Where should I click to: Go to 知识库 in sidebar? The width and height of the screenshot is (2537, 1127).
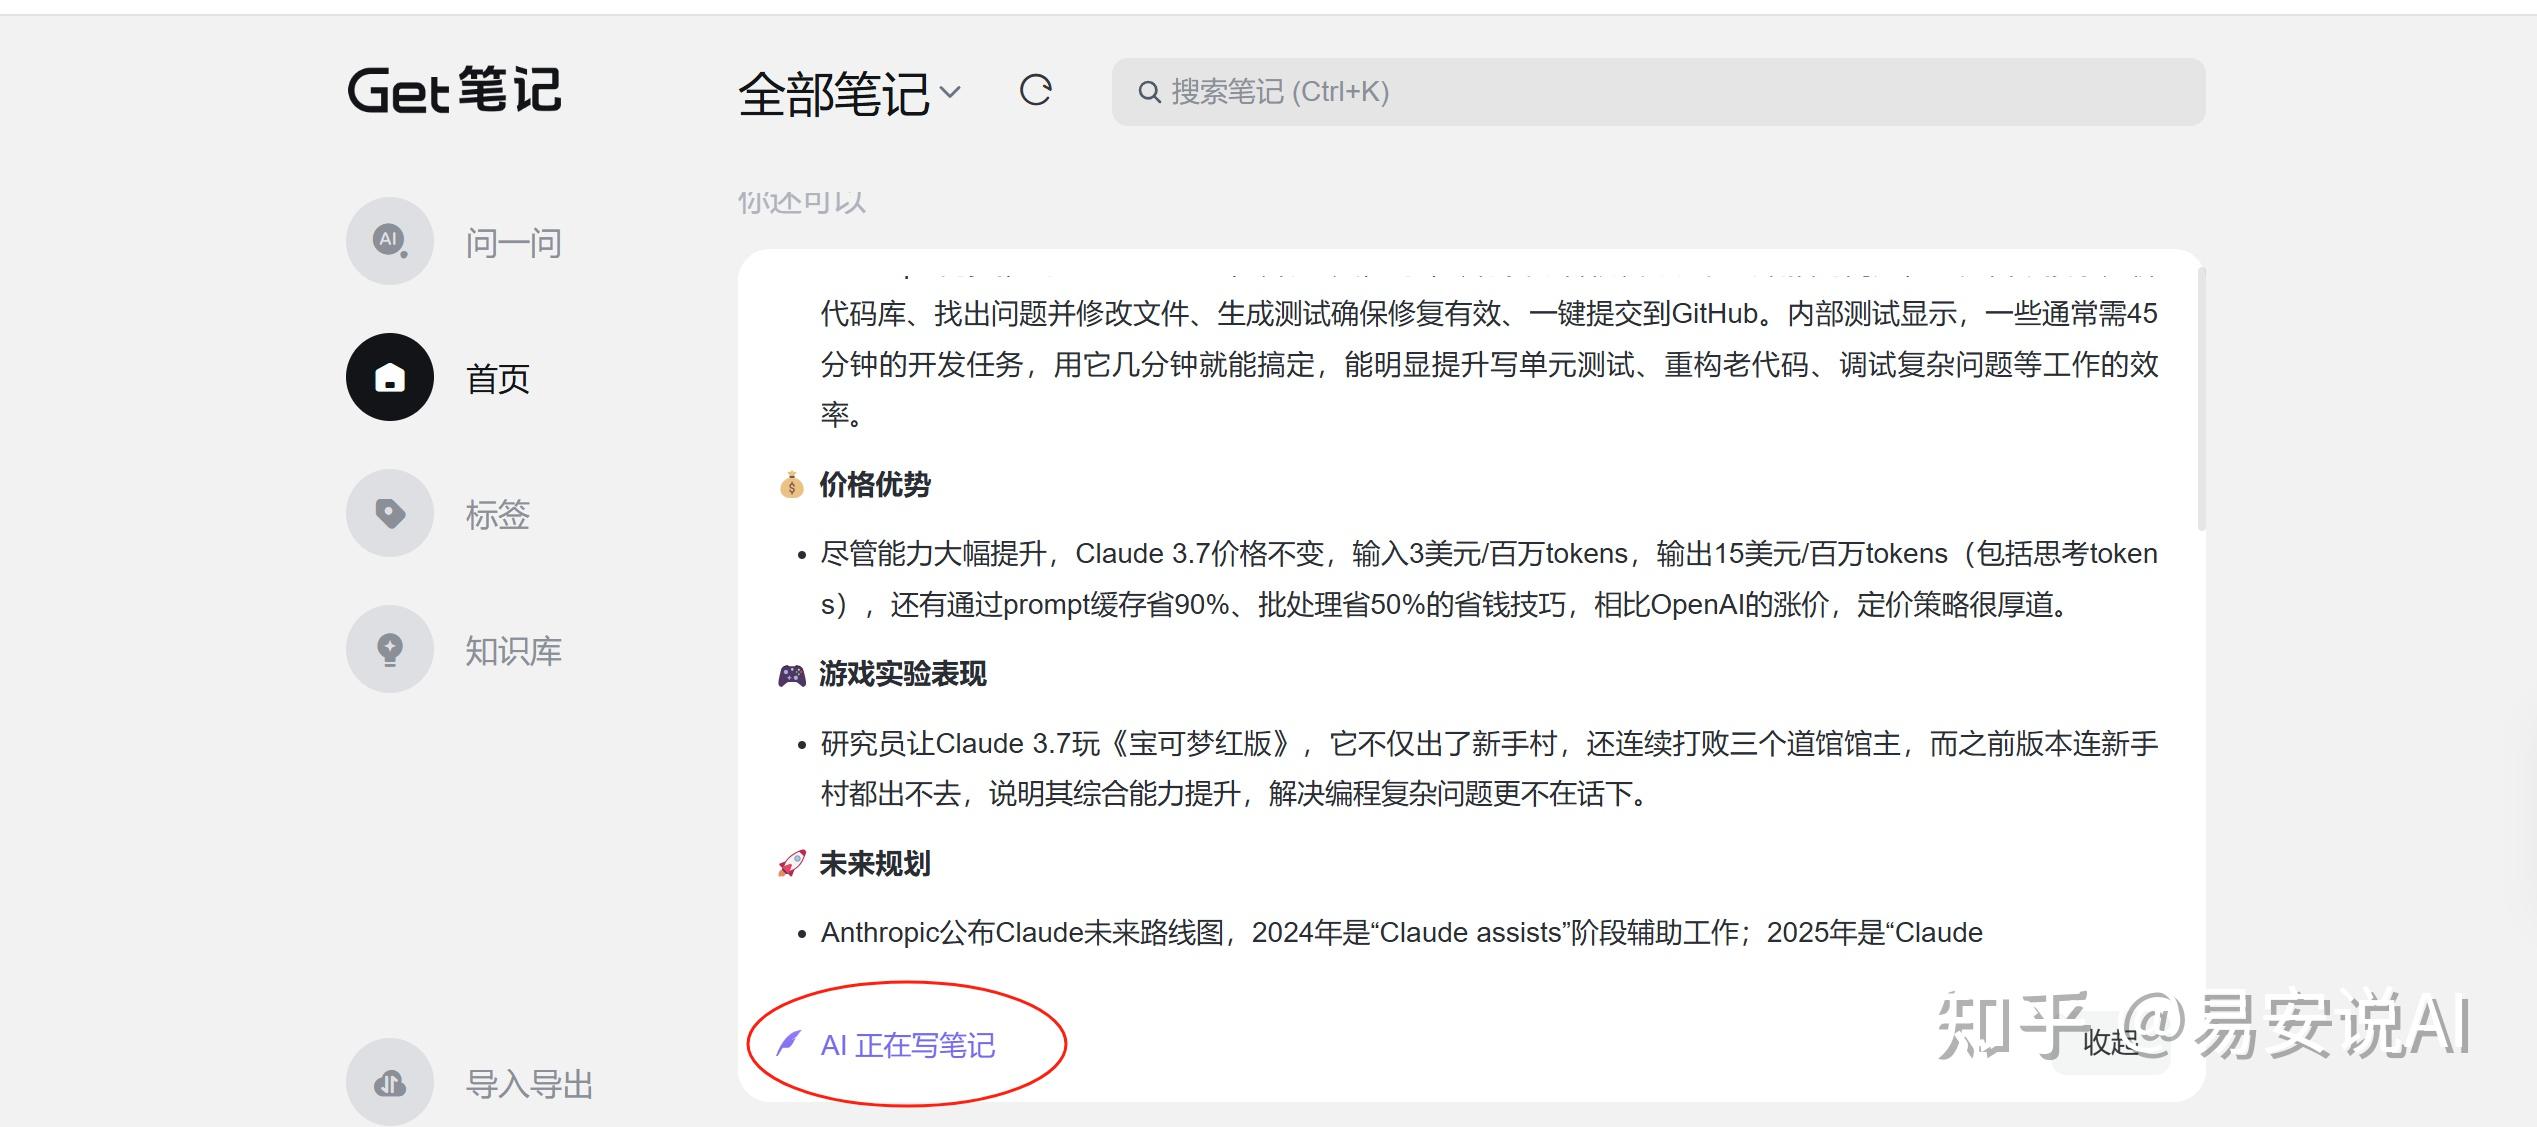click(513, 651)
